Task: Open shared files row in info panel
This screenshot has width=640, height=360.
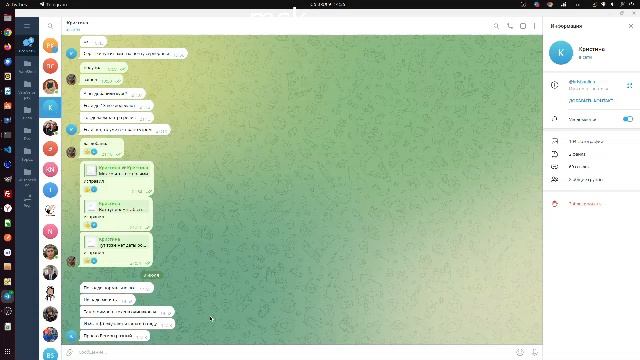Action: tap(591, 154)
